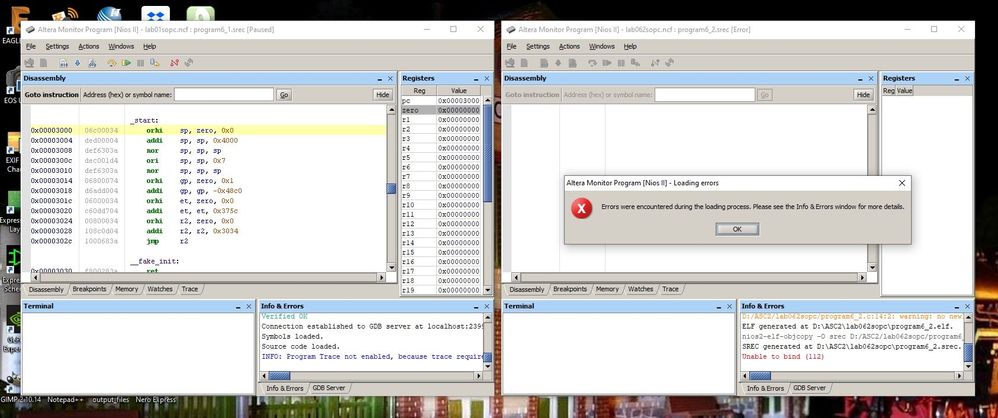Click Compile & Load icon in left toolbar

(x=92, y=63)
